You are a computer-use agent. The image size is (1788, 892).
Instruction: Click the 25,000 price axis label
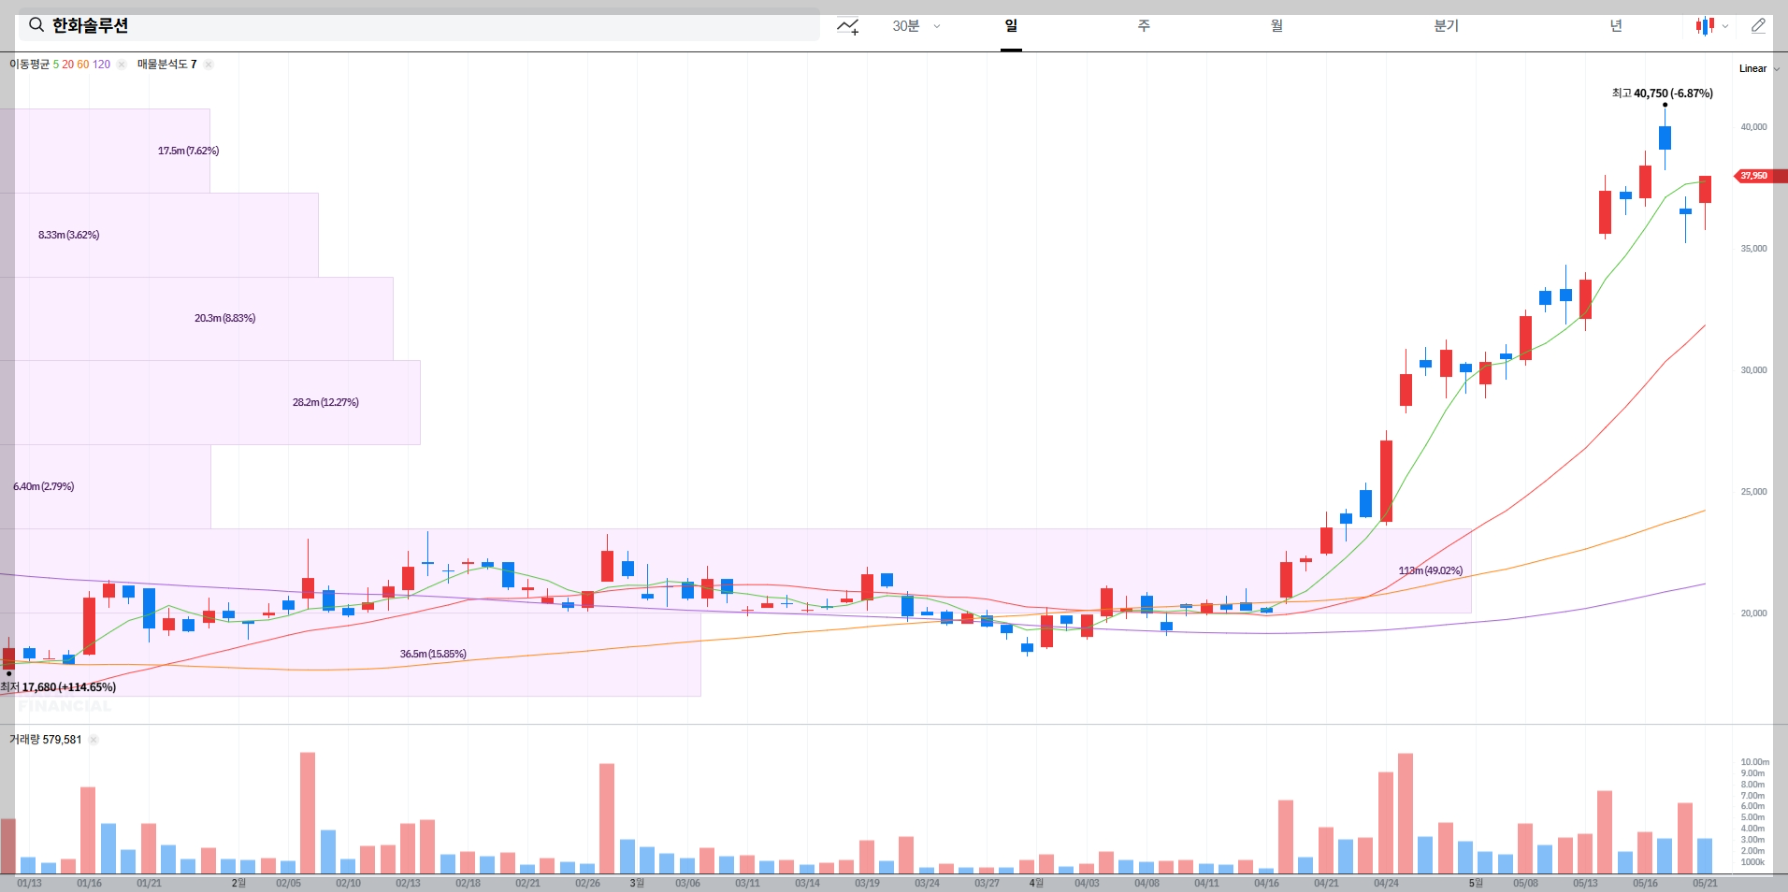[1753, 492]
